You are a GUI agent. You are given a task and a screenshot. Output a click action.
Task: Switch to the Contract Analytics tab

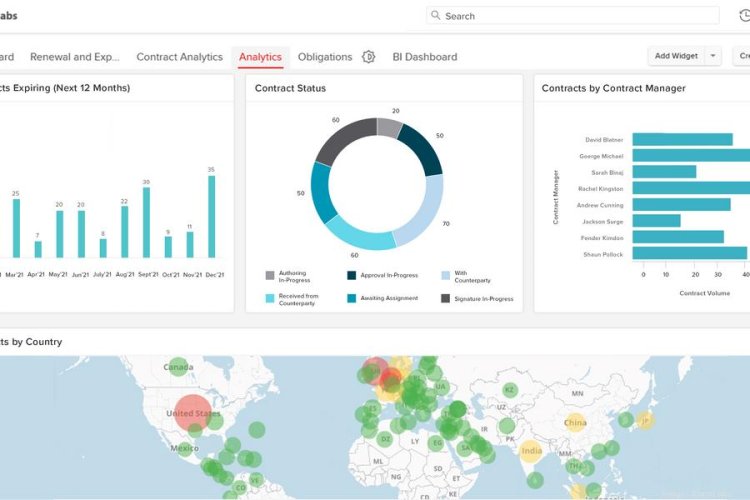click(179, 57)
